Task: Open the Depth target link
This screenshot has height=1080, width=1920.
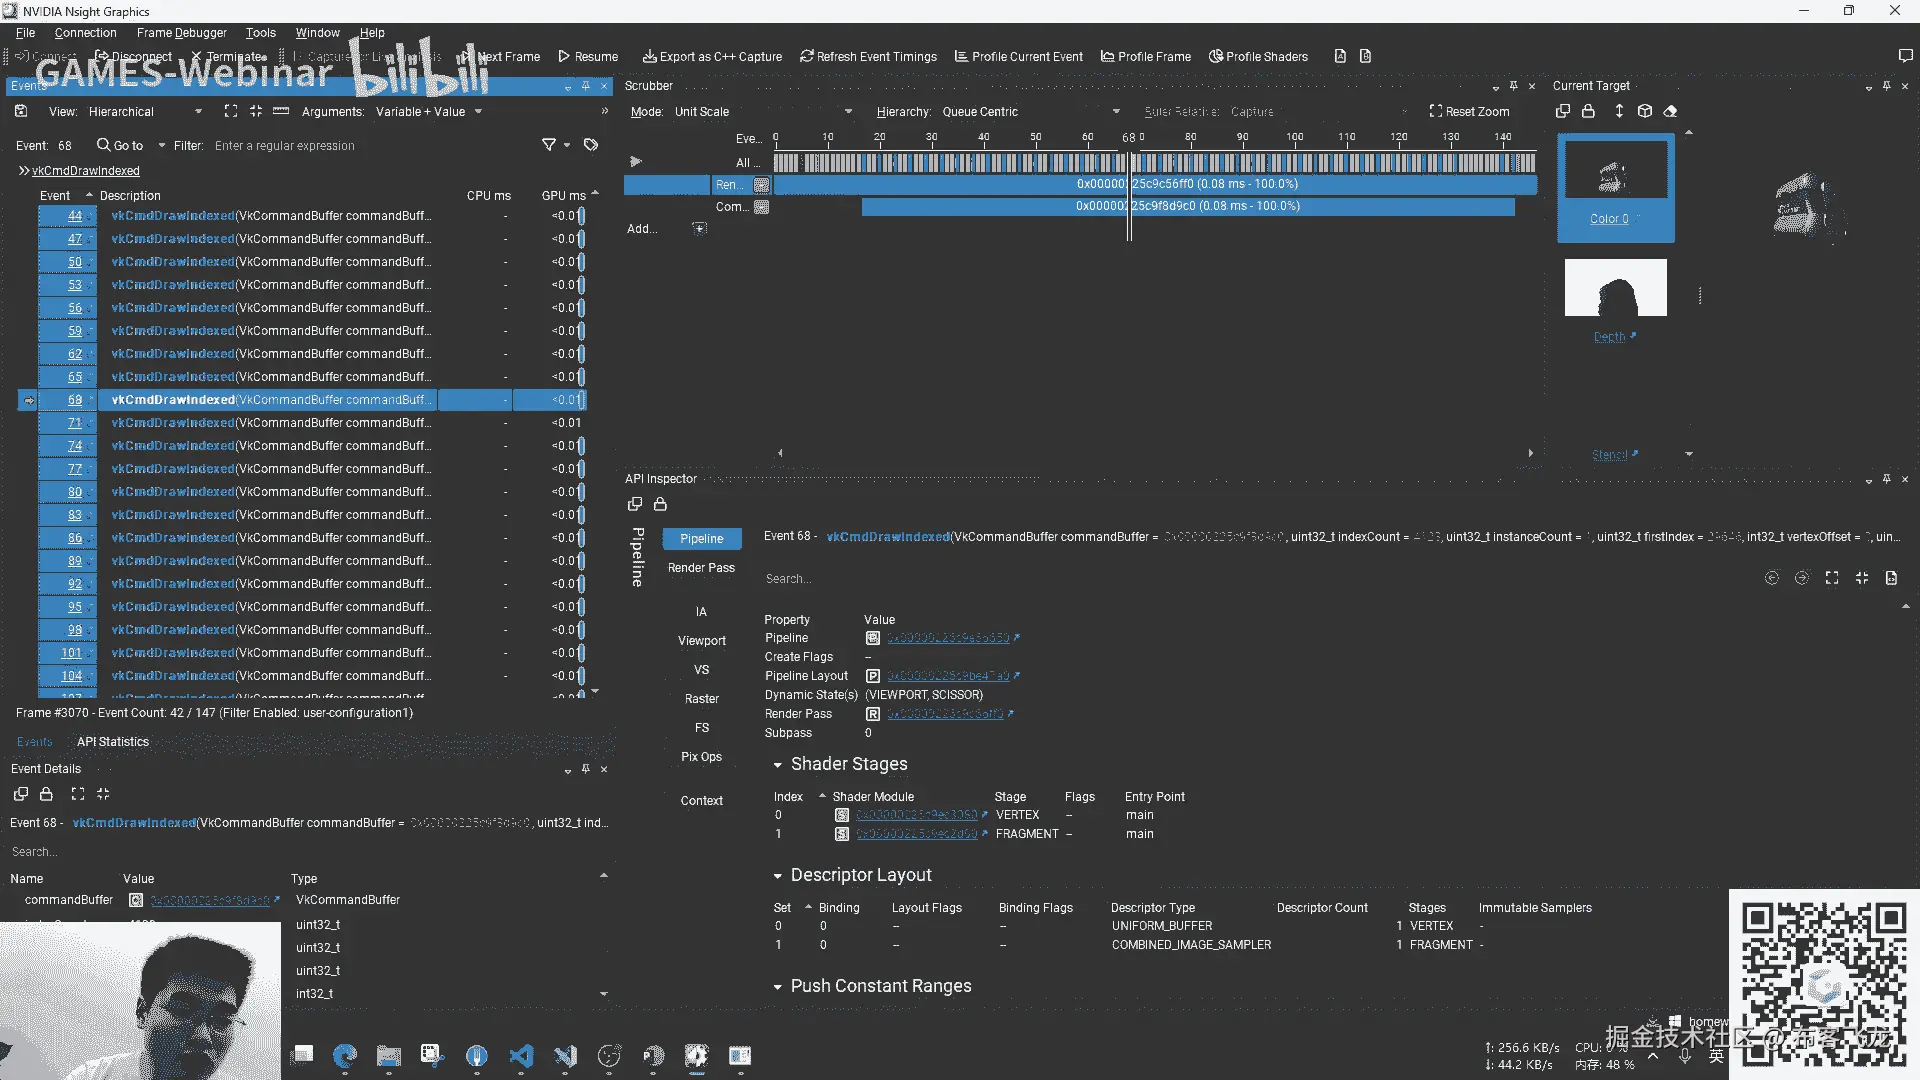Action: 1609,337
